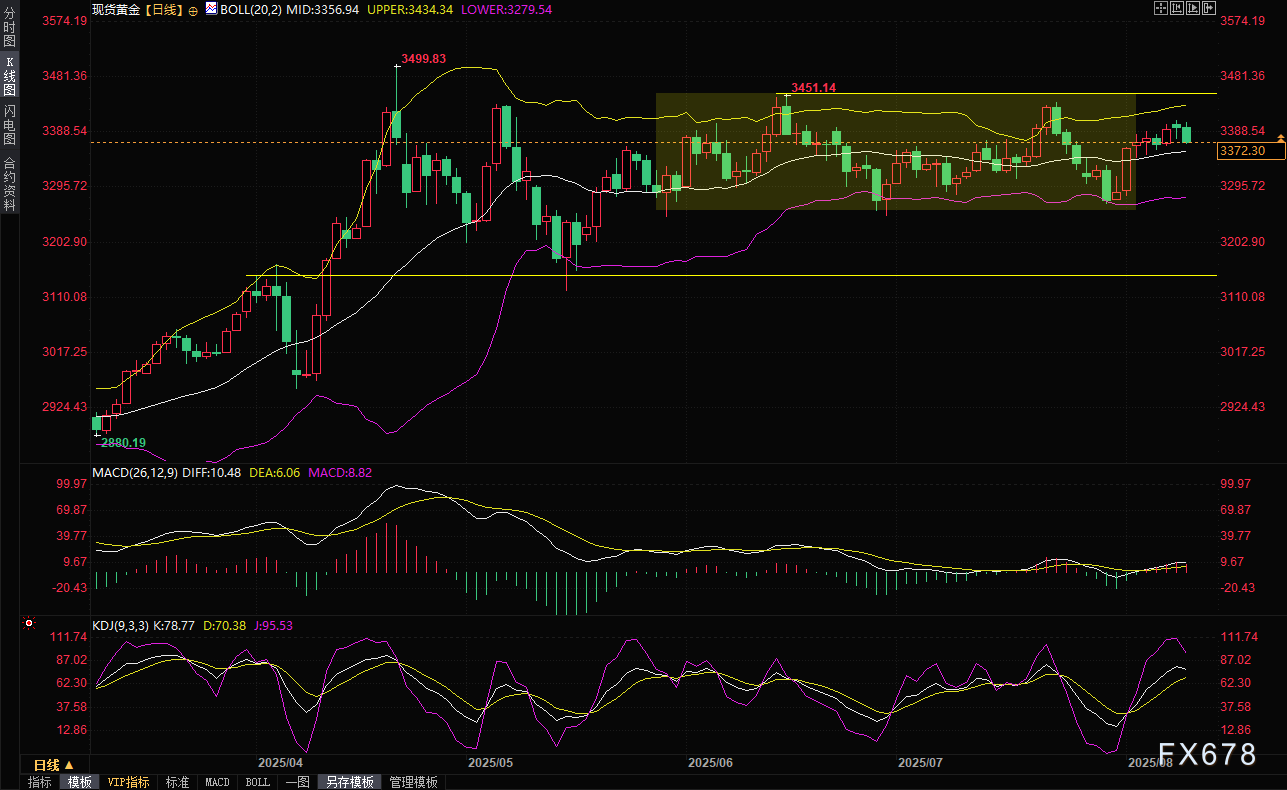The width and height of the screenshot is (1287, 790).
Task: Apply the BOLL template at bottom
Action: [257, 782]
